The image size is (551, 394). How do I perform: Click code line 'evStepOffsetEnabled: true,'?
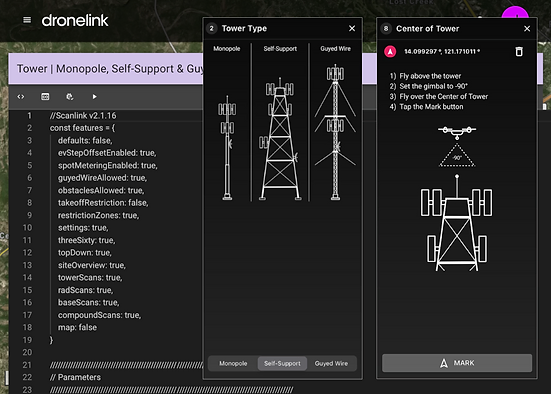pos(107,153)
